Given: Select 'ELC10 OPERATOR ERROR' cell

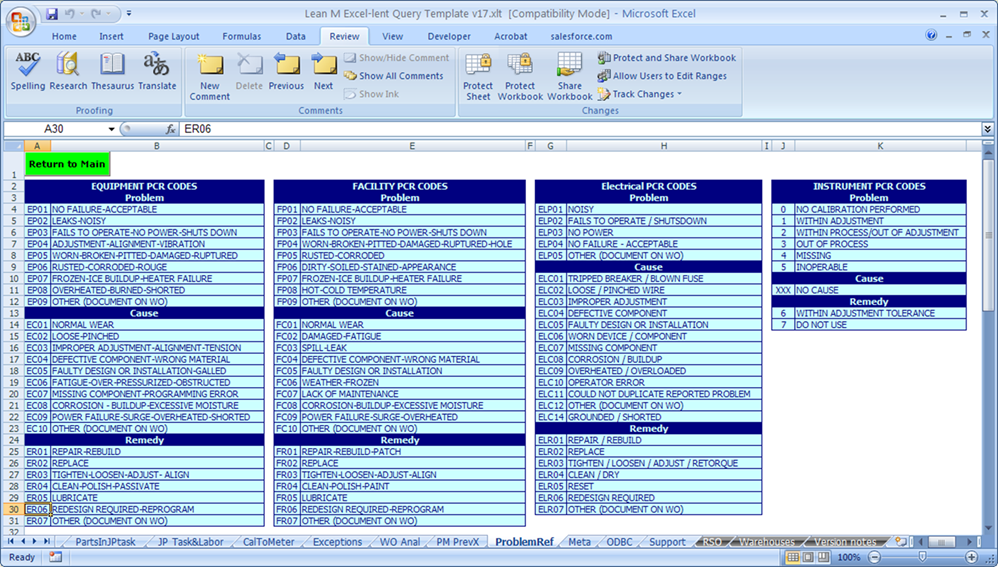Looking at the screenshot, I should (x=664, y=382).
